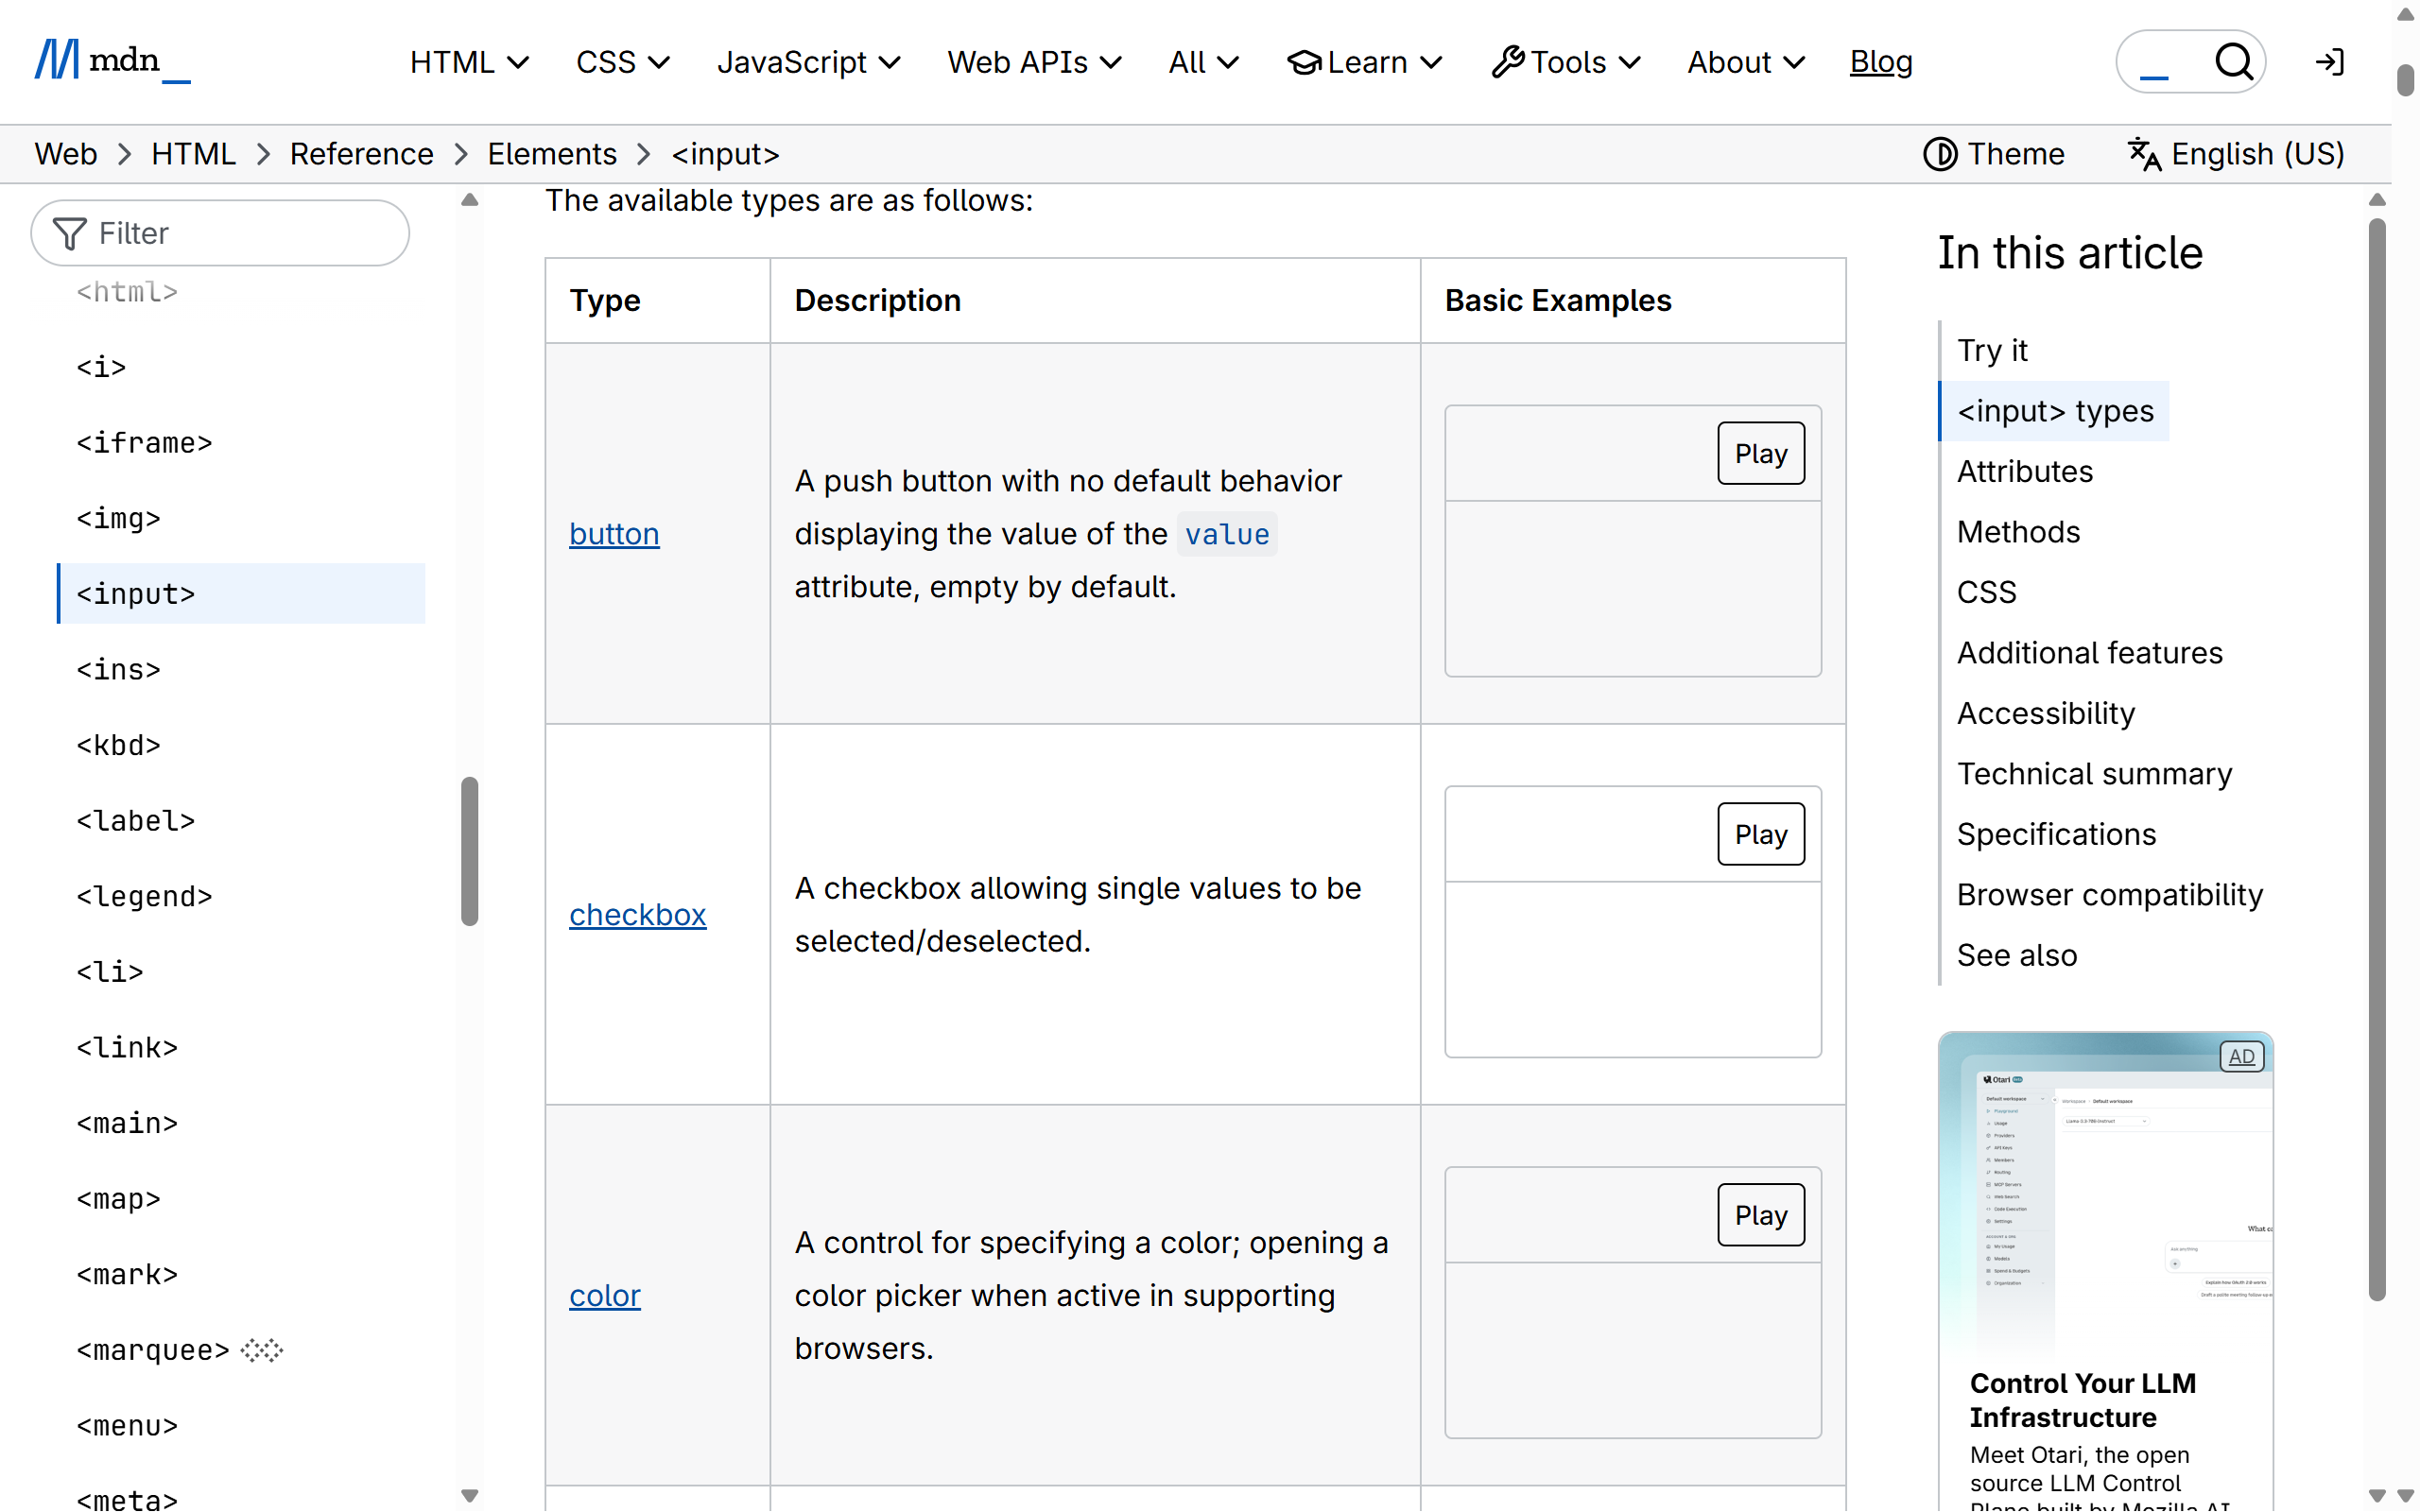Click the Tools wrench icon

pyautogui.click(x=1507, y=62)
